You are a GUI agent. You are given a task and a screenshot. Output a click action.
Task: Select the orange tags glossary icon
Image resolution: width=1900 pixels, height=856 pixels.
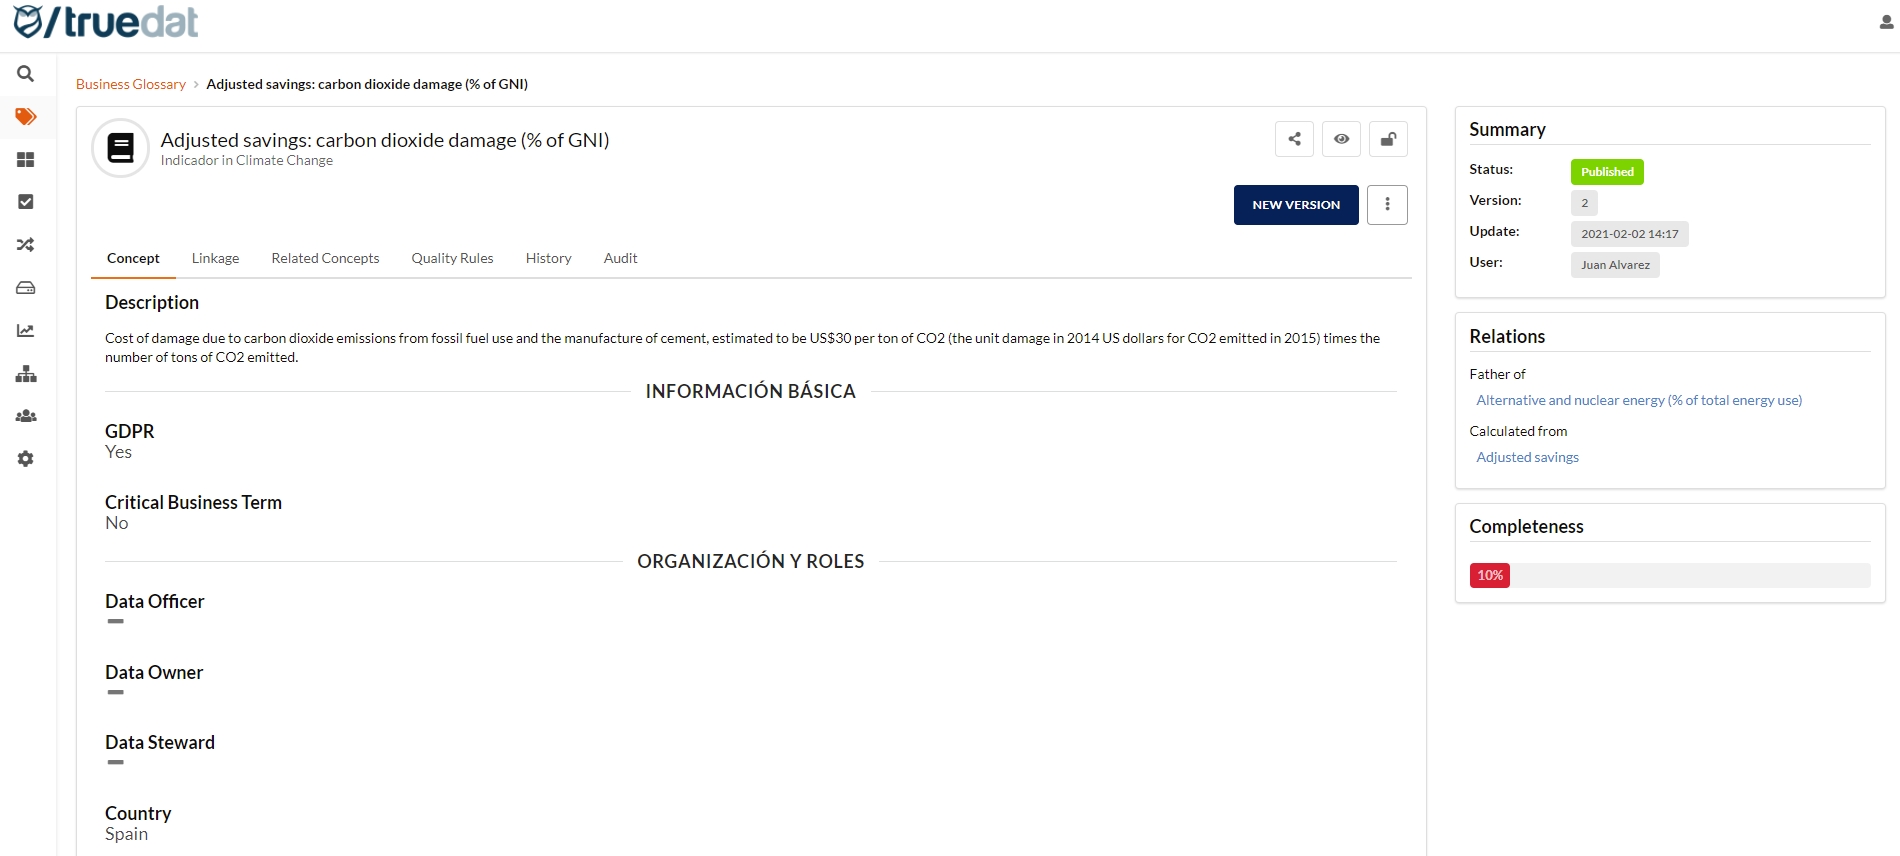[x=26, y=117]
